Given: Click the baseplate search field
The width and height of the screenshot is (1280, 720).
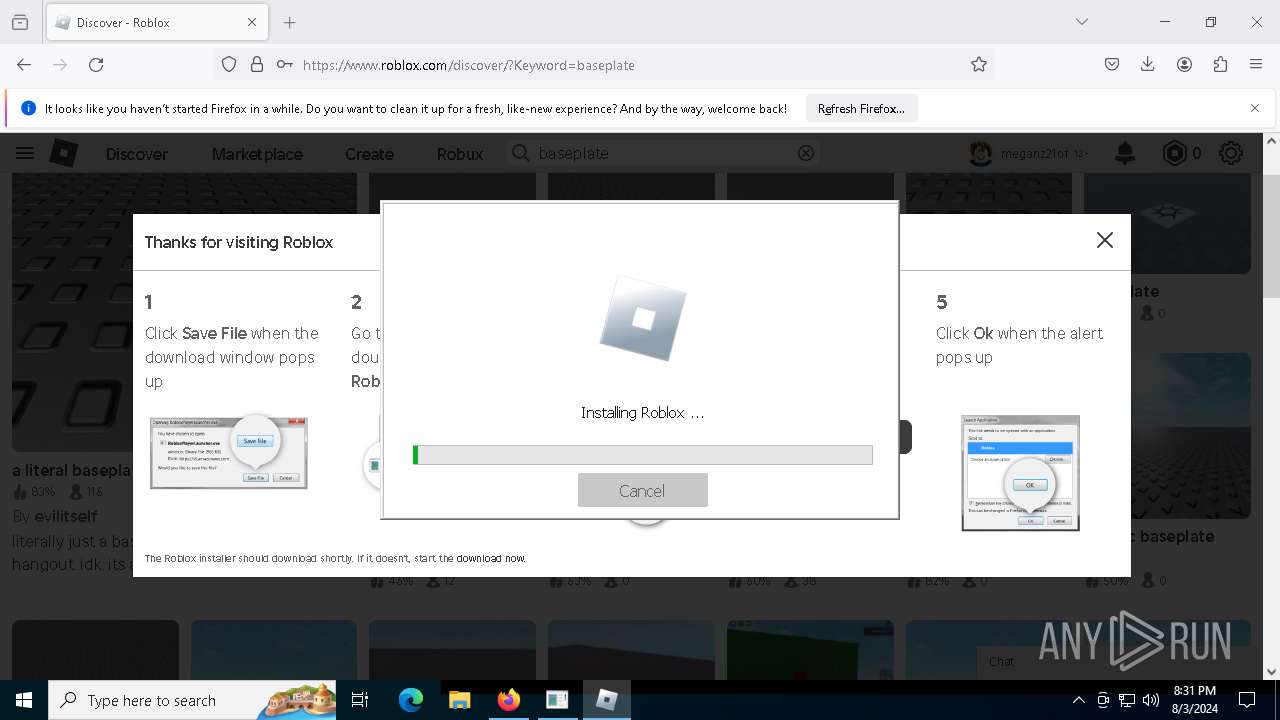Looking at the screenshot, I should click(x=664, y=153).
